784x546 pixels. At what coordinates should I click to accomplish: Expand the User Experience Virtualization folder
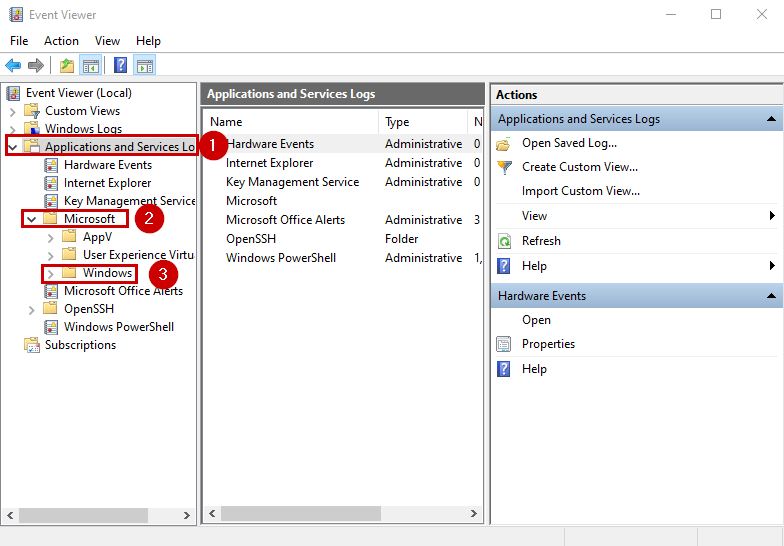(50, 256)
